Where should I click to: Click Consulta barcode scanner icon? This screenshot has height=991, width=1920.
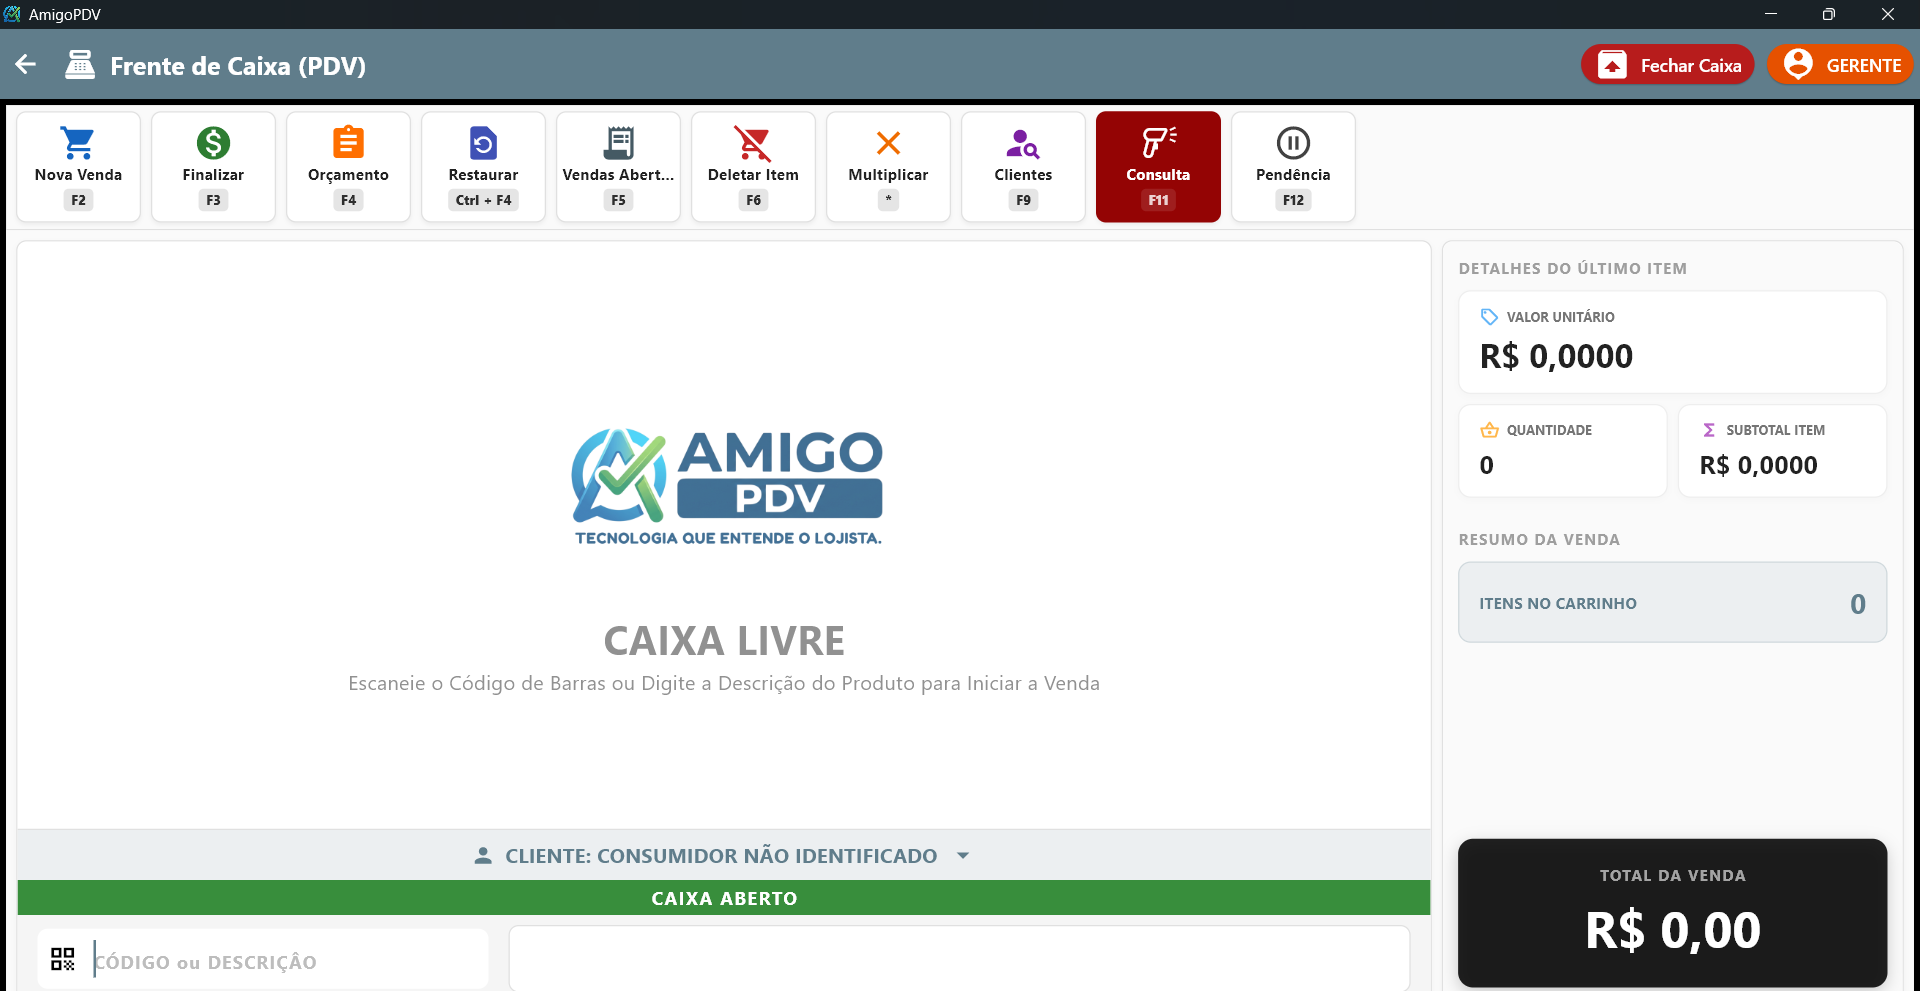point(1158,142)
